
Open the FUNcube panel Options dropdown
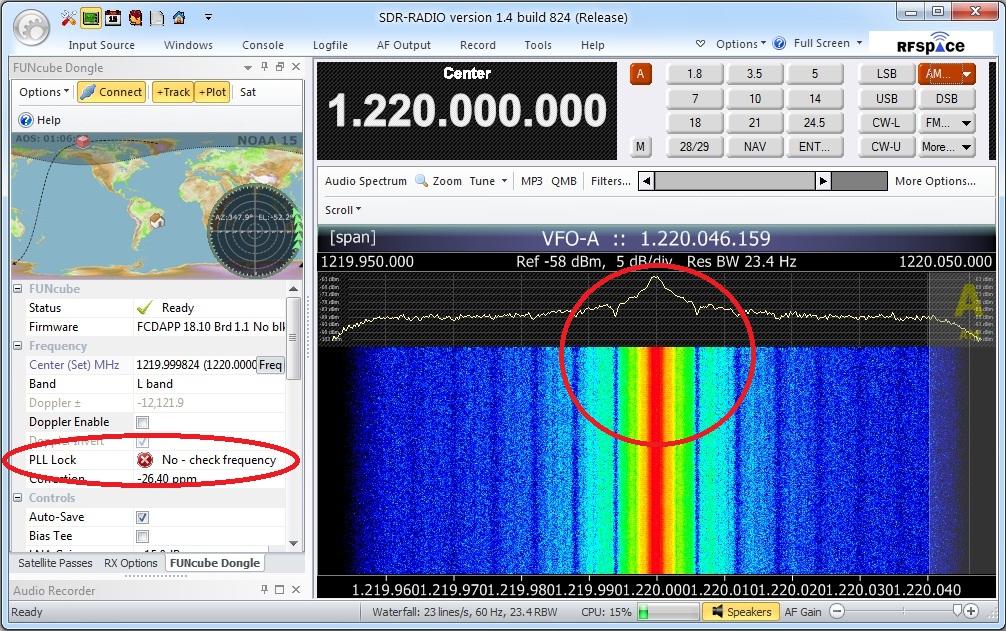45,92
